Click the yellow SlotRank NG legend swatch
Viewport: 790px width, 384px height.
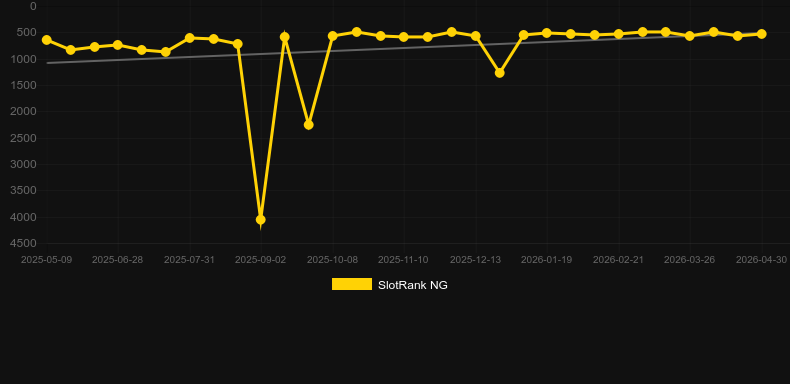coord(352,284)
